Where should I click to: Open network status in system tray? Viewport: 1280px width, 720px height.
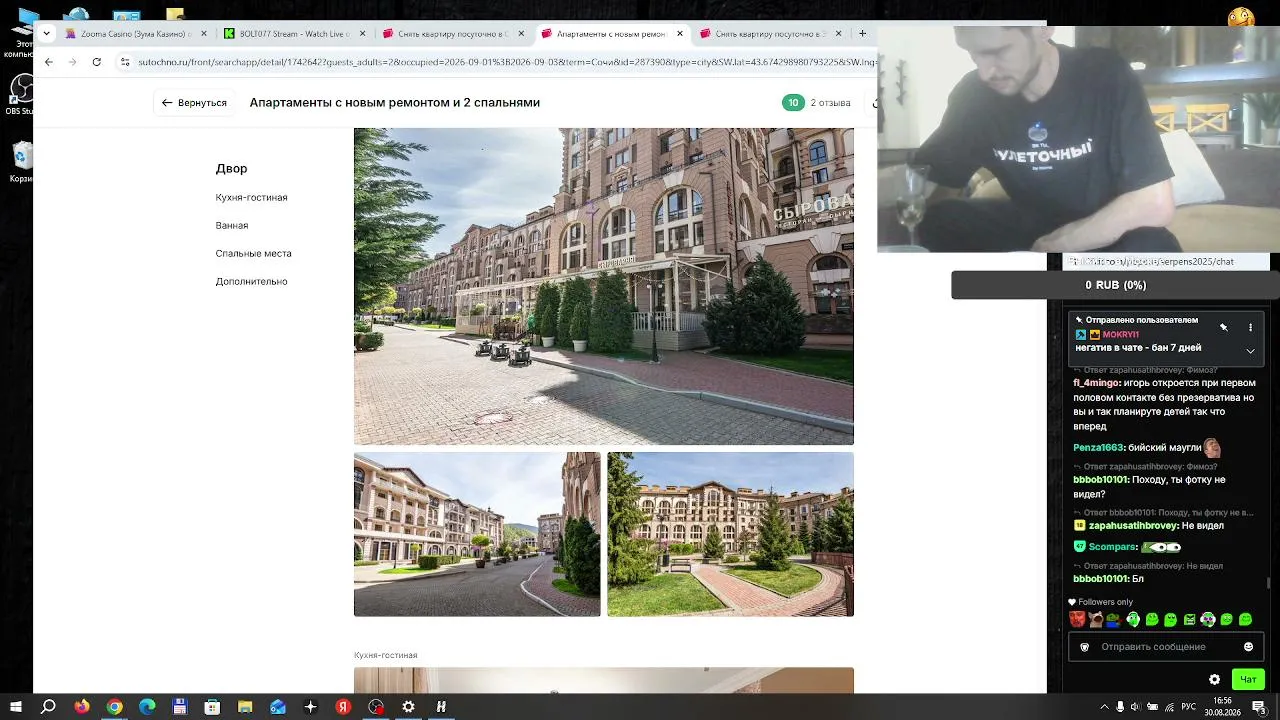point(1170,707)
